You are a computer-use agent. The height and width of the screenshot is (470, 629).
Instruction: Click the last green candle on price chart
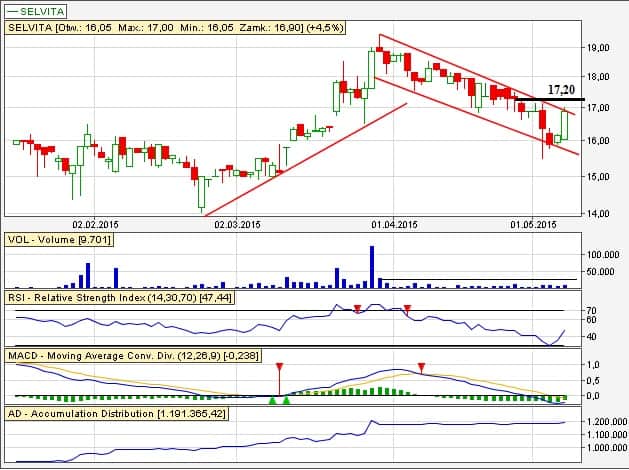[566, 123]
